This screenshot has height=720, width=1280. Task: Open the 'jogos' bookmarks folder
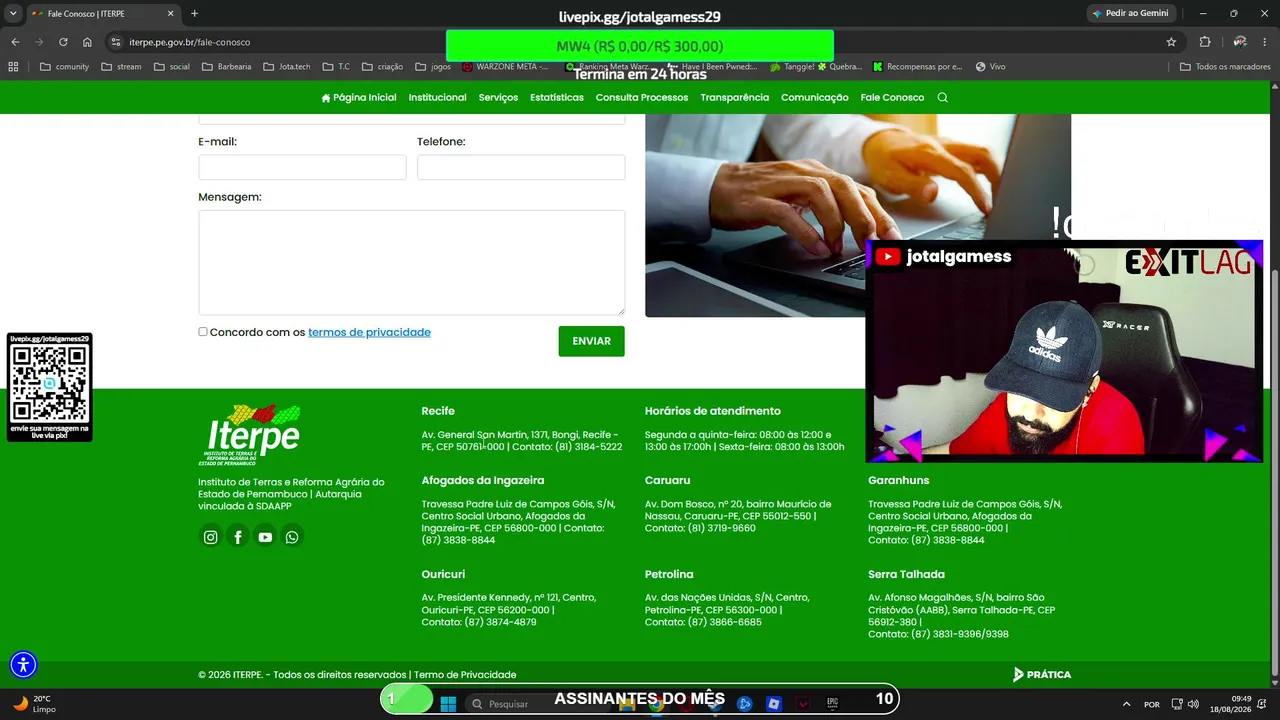click(433, 67)
